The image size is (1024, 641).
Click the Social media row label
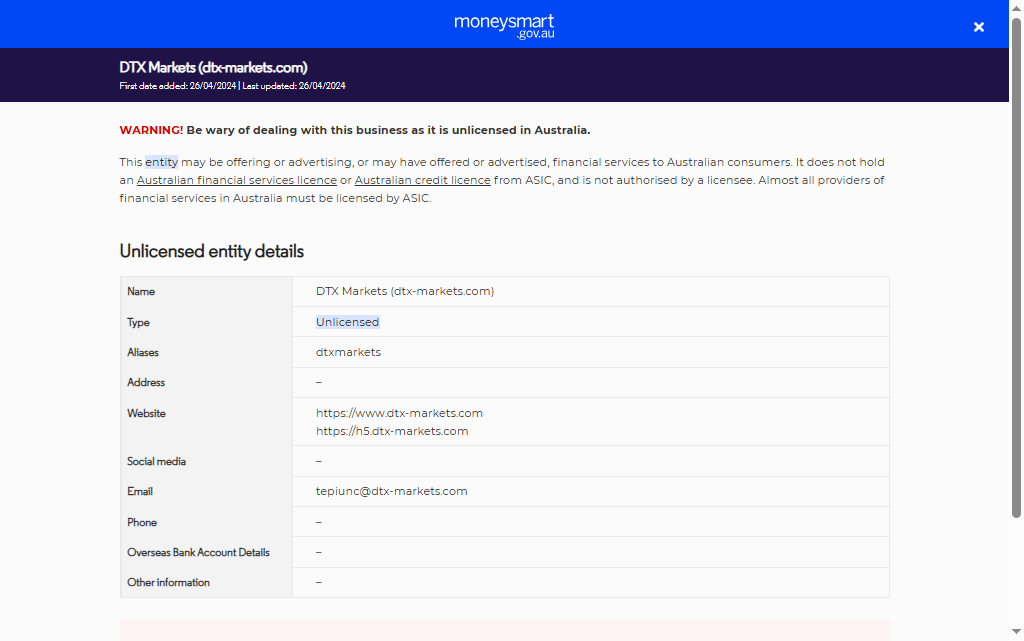tap(156, 461)
